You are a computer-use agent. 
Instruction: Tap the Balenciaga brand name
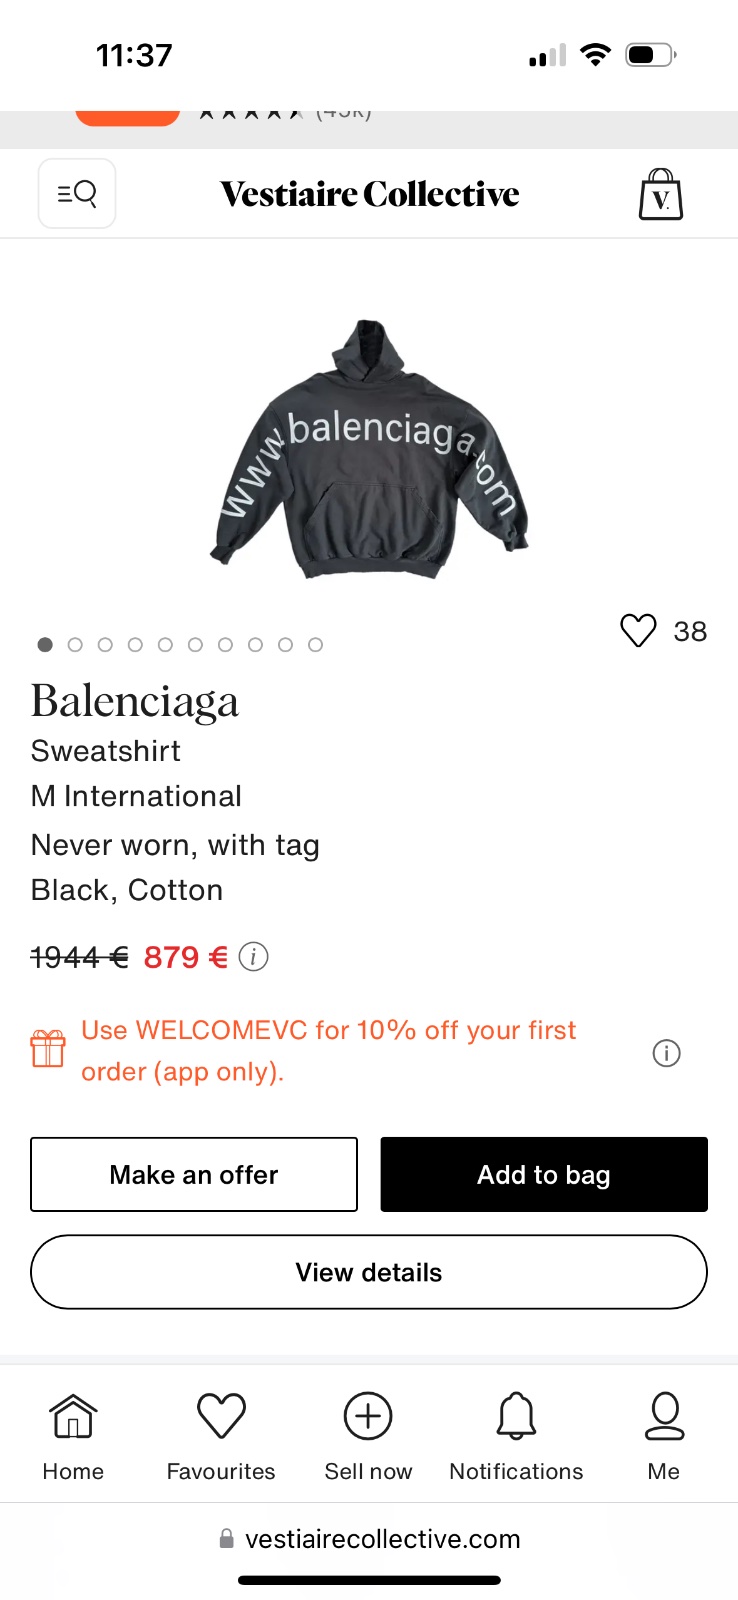tap(135, 701)
